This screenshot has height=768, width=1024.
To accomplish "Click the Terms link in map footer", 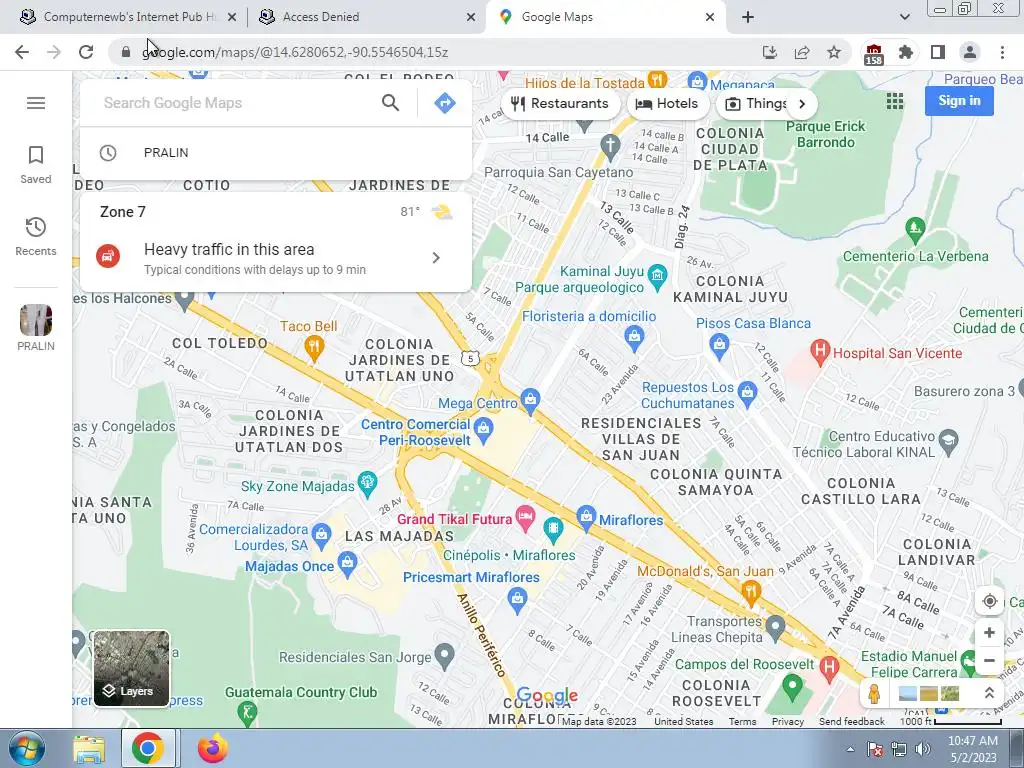I will 743,722.
